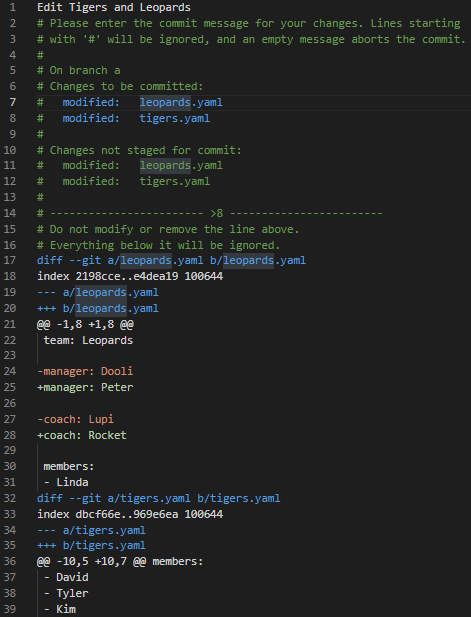
Task: Click hunk header '@@ -1,8 +1,8 @@'
Action: tap(85, 324)
